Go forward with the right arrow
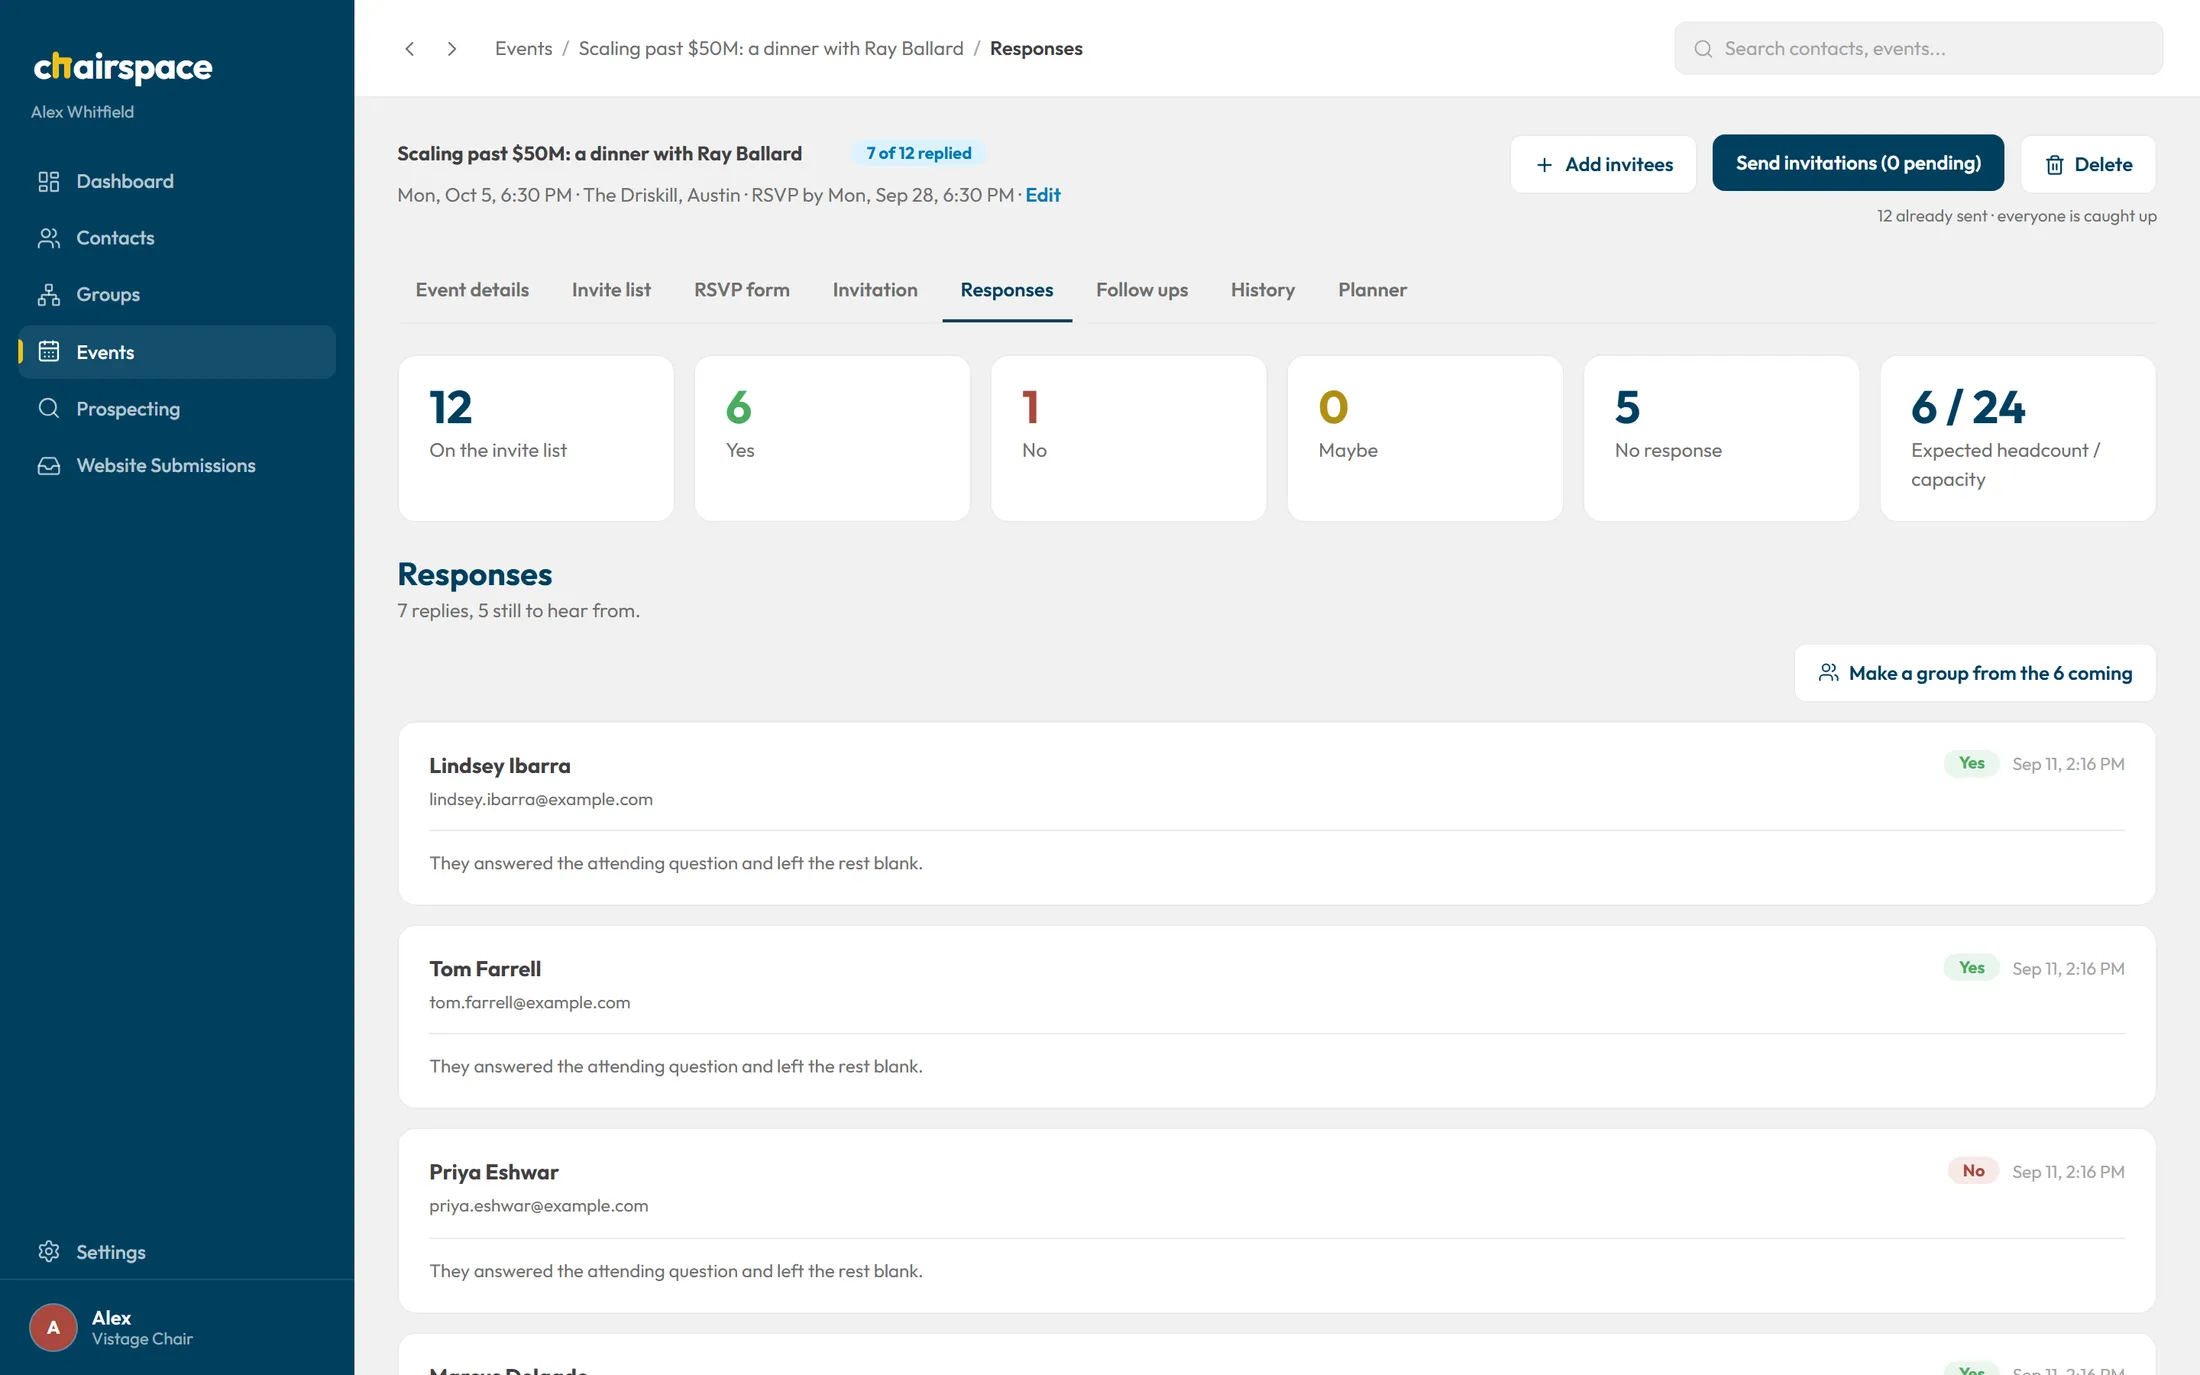The height and width of the screenshot is (1375, 2200). coord(452,48)
